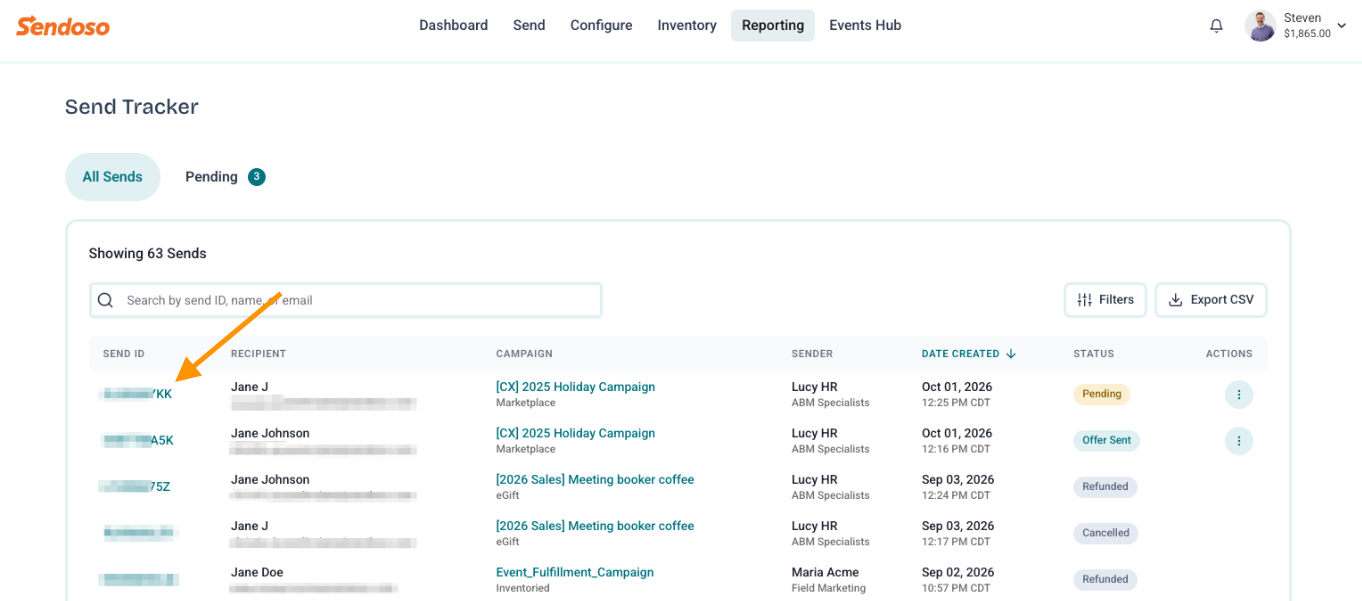Image resolution: width=1362 pixels, height=601 pixels.
Task: Click the Sender column header
Action: pos(812,354)
